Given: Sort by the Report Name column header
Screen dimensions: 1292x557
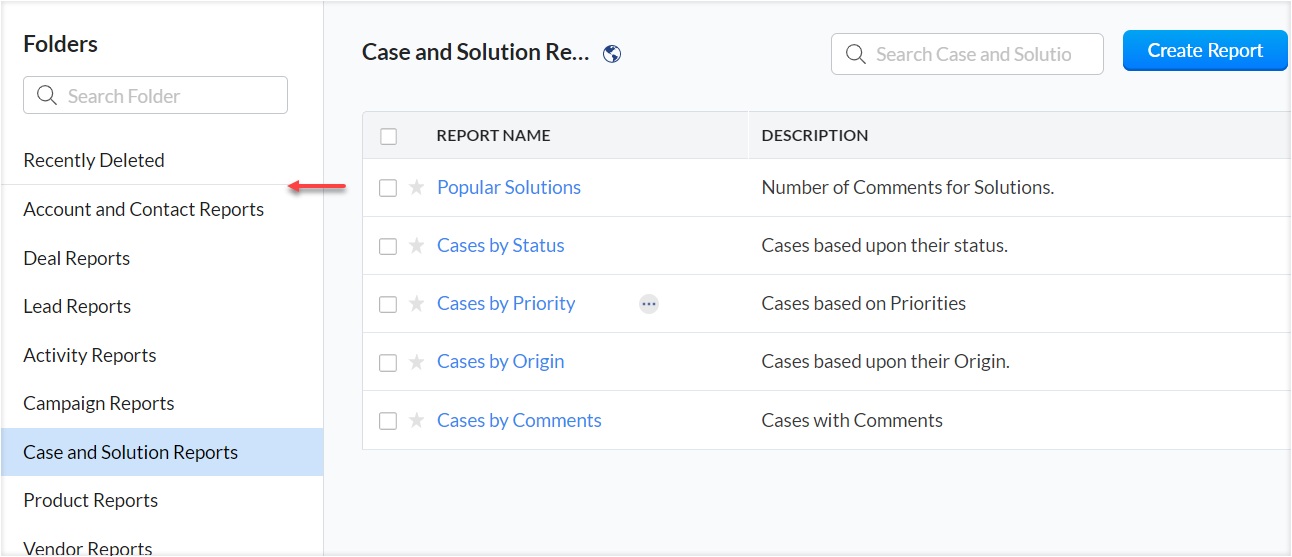Looking at the screenshot, I should click(x=494, y=136).
